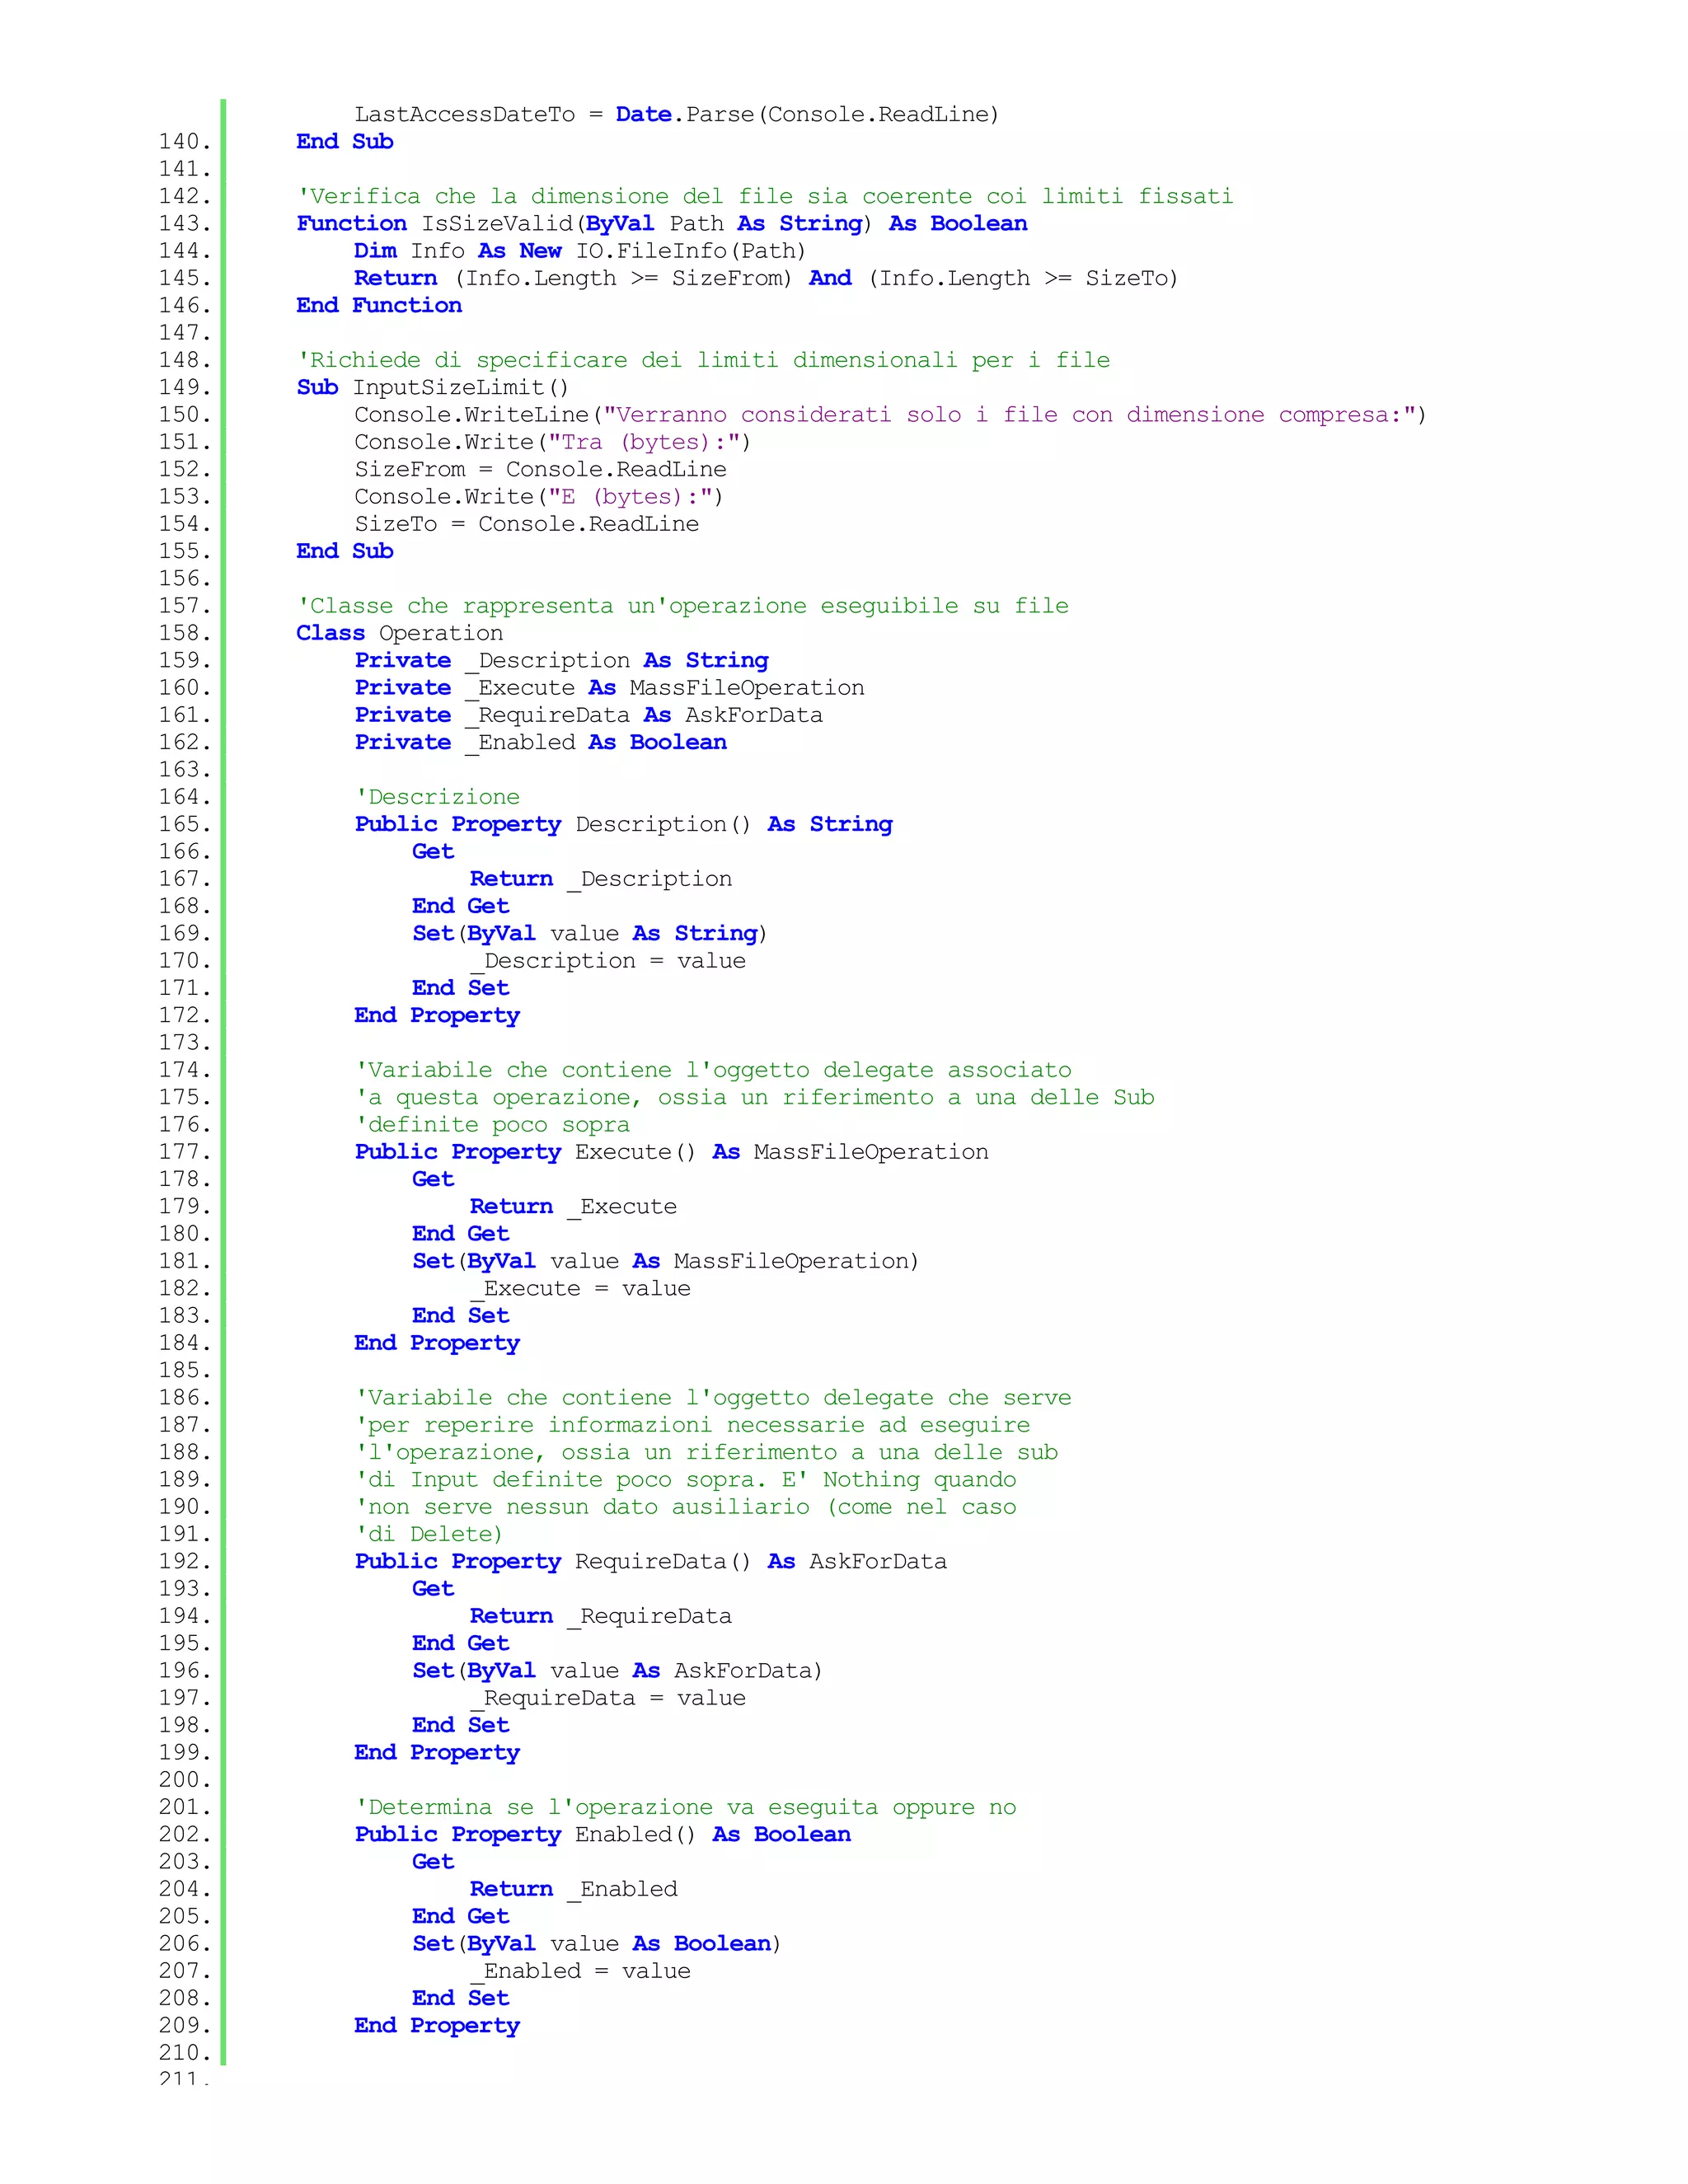The image size is (1688, 2184).
Task: Select '_Enabled = value' assignment
Action: [x=580, y=1971]
